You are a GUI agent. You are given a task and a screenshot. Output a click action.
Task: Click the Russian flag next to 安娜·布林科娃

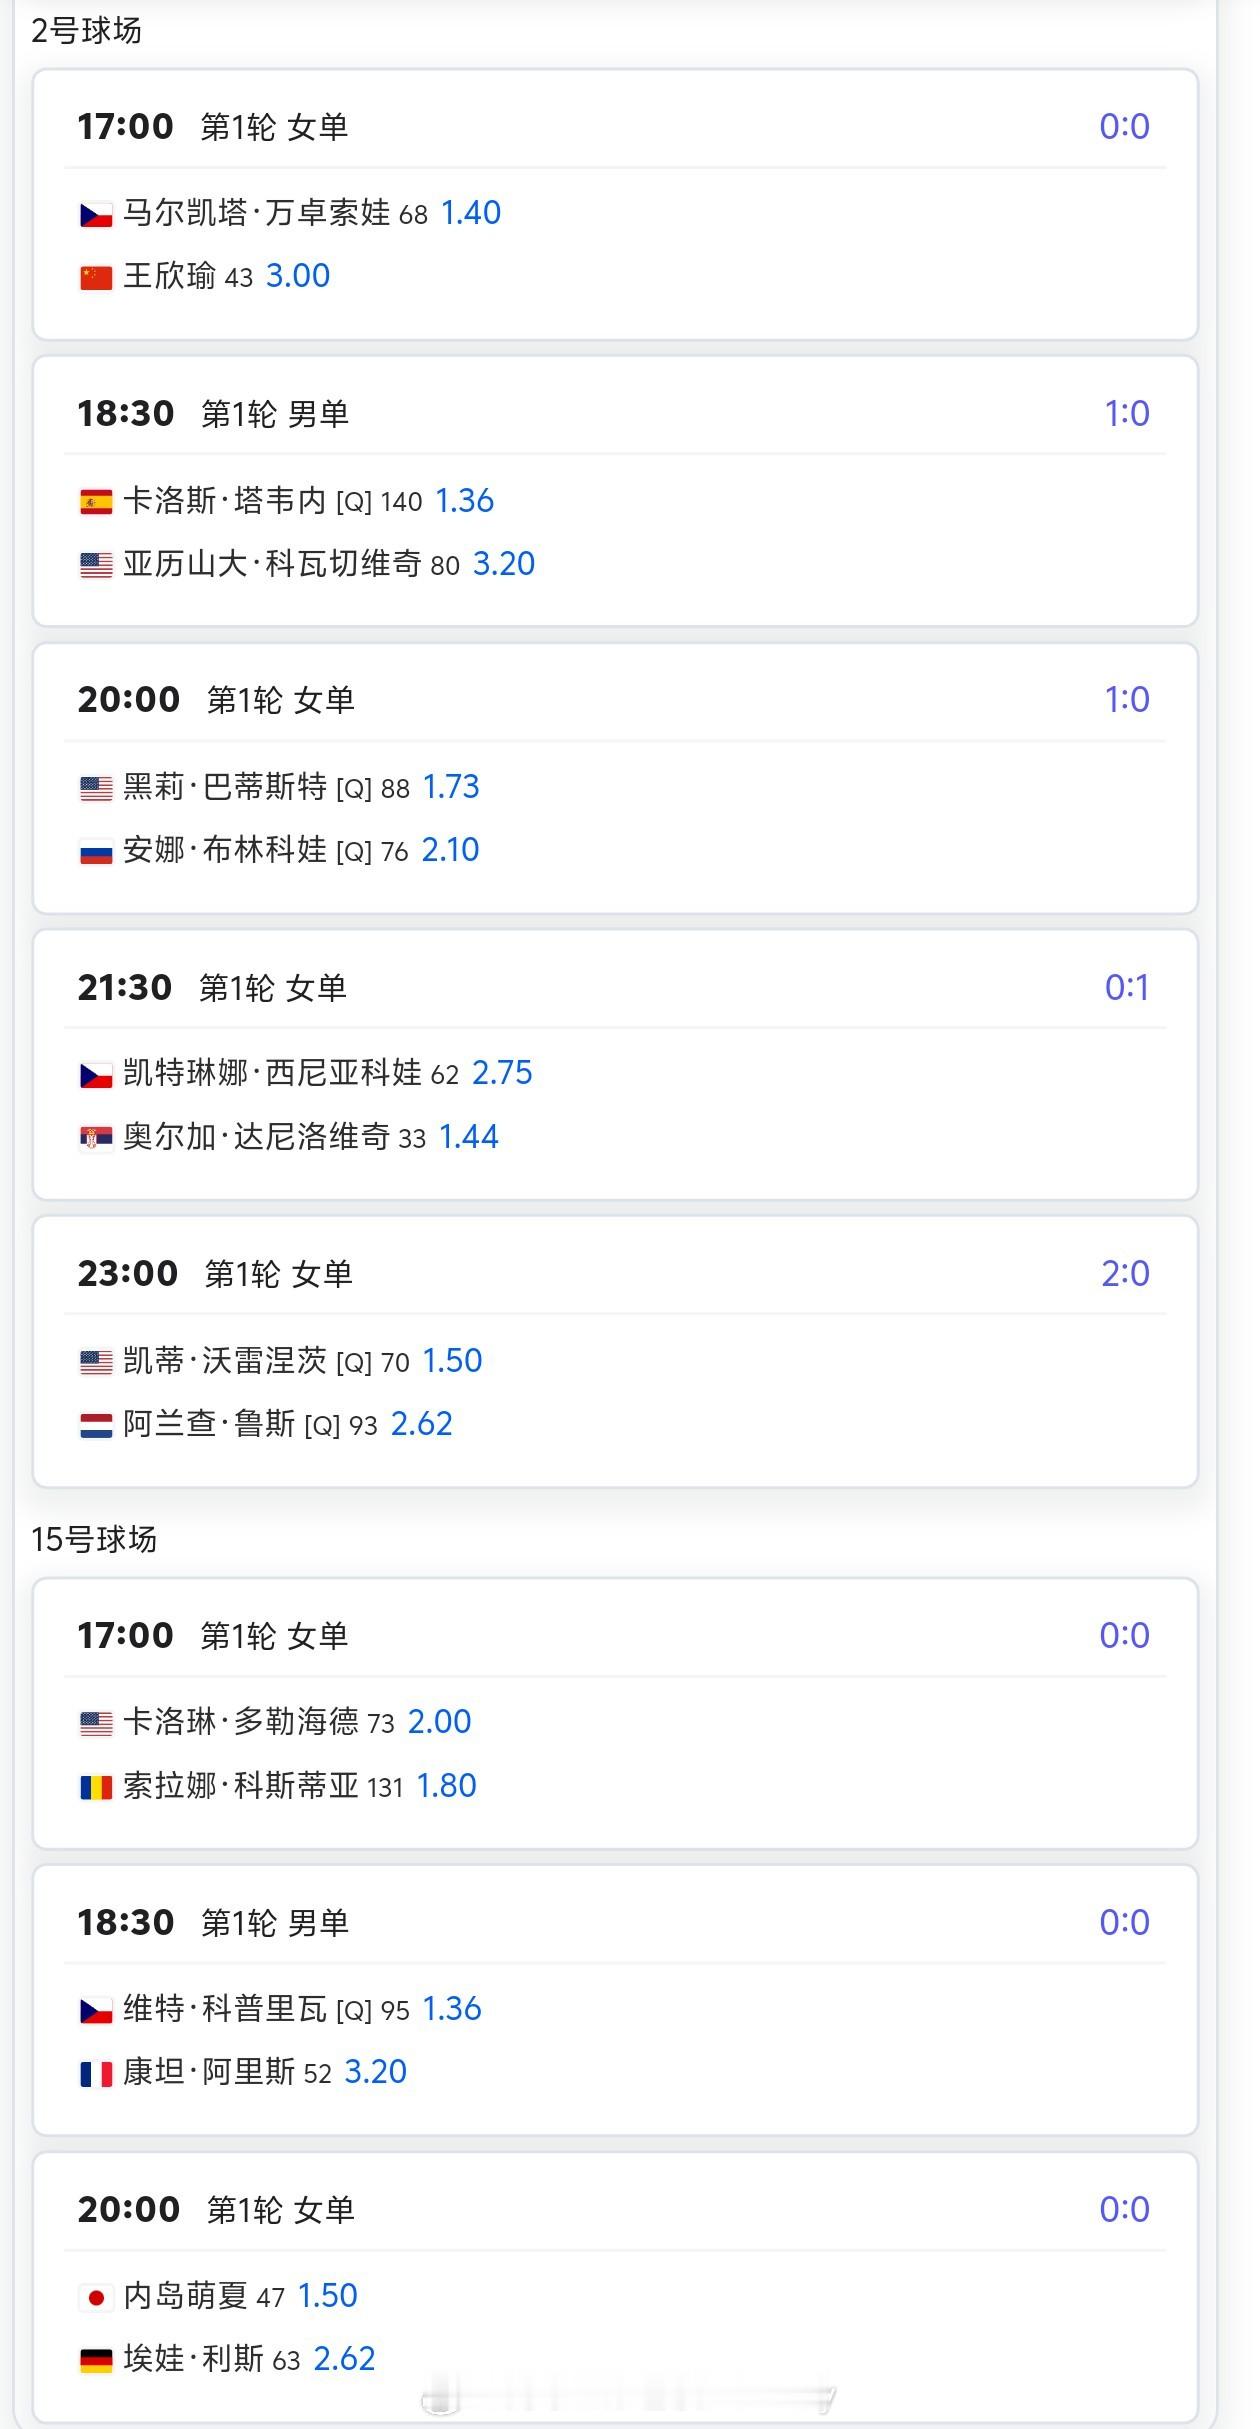pos(96,851)
